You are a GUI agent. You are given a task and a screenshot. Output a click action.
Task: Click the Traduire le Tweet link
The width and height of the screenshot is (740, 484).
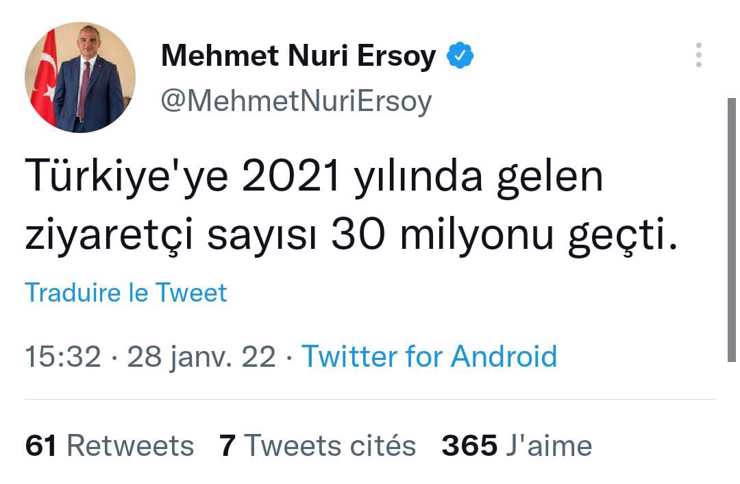tap(126, 293)
